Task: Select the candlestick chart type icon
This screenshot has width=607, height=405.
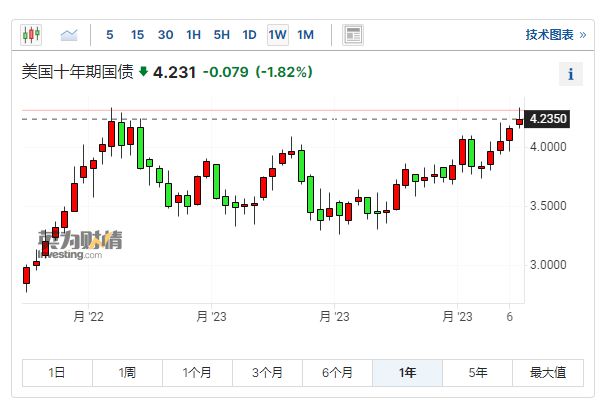Action: click(31, 35)
